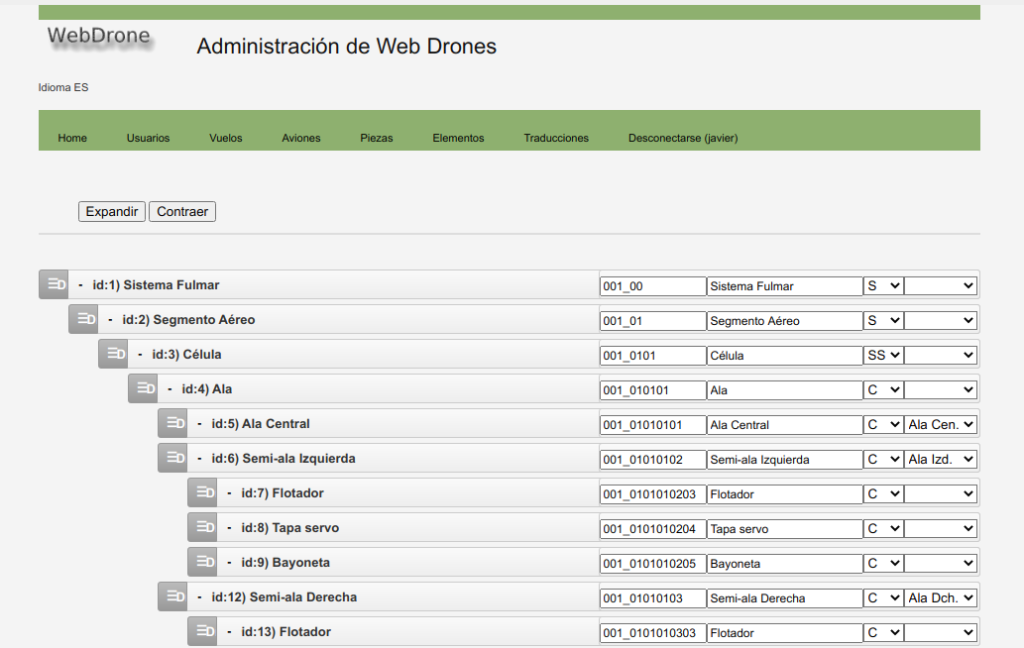Viewport: 1024px width, 648px height.
Task: Click the WebDrone logo
Action: [99, 38]
